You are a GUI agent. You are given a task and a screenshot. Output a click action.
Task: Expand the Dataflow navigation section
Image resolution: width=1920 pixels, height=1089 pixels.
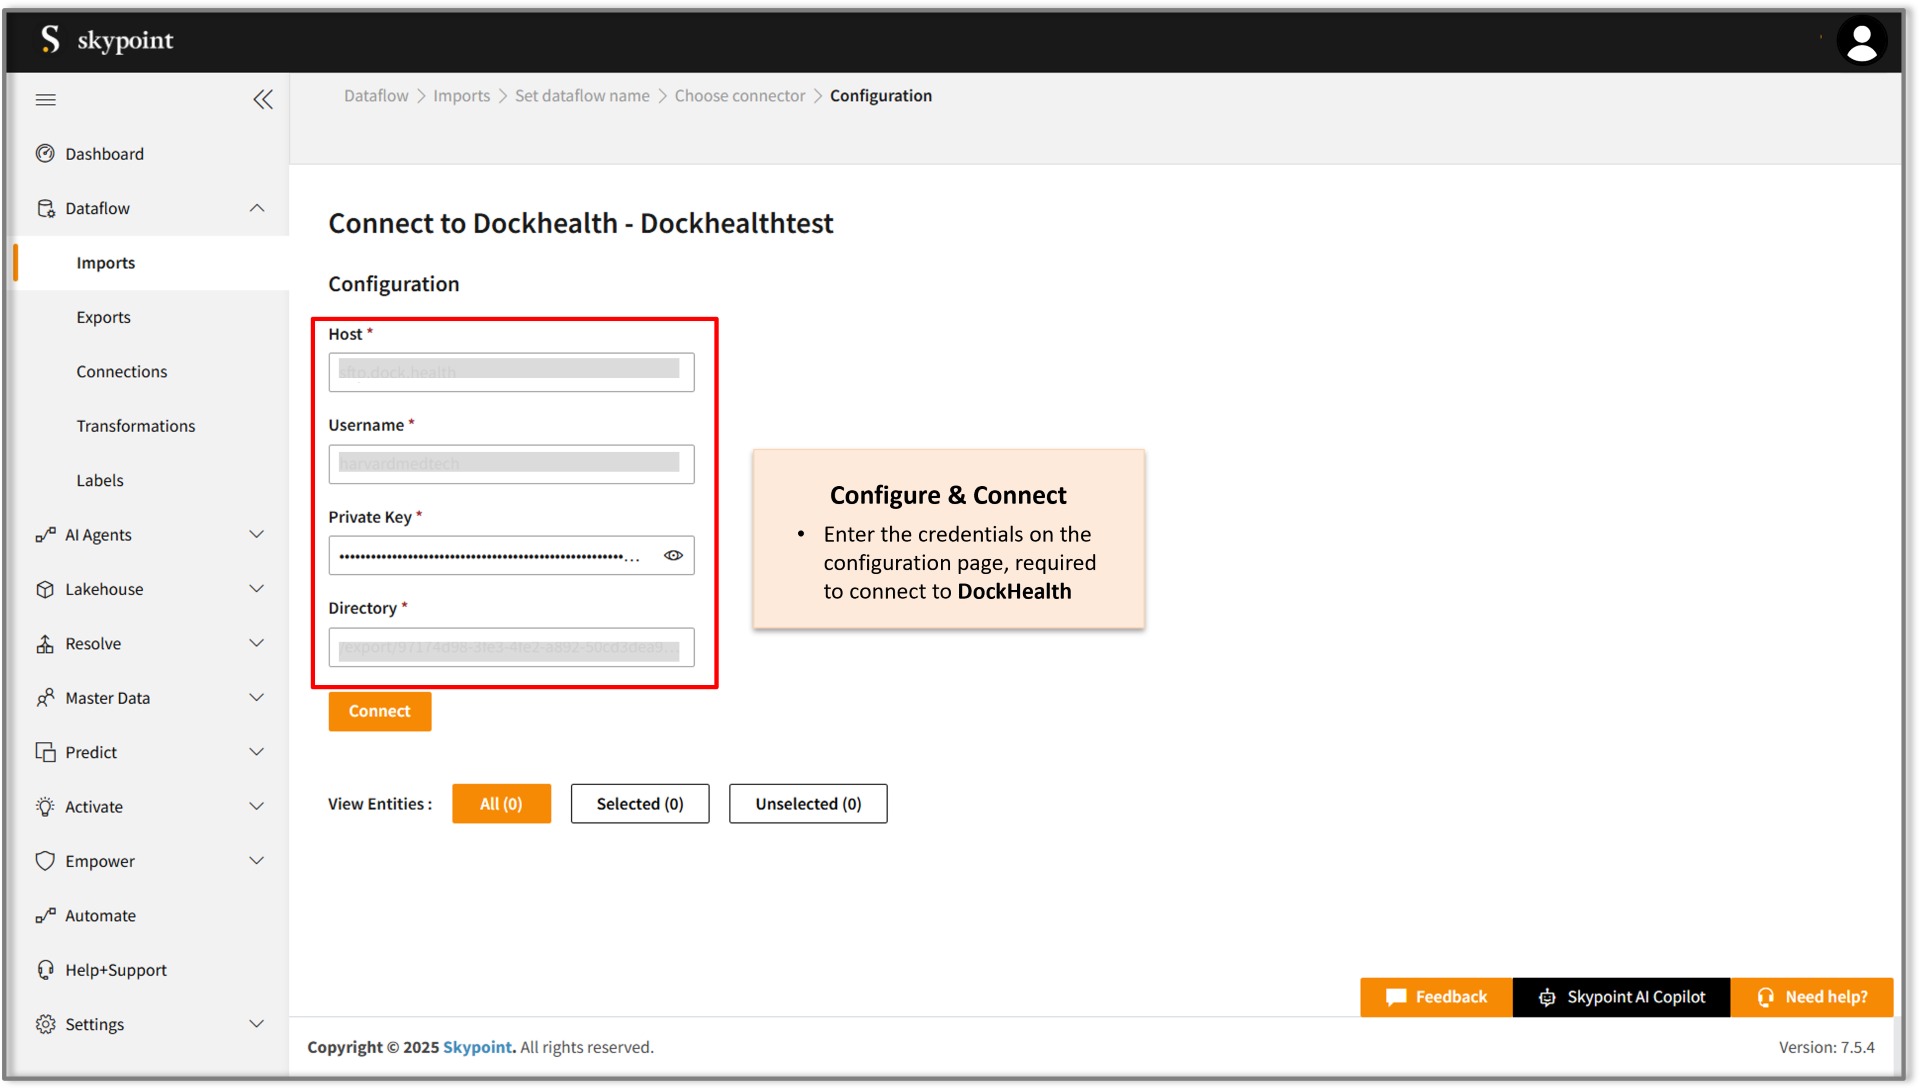260,208
